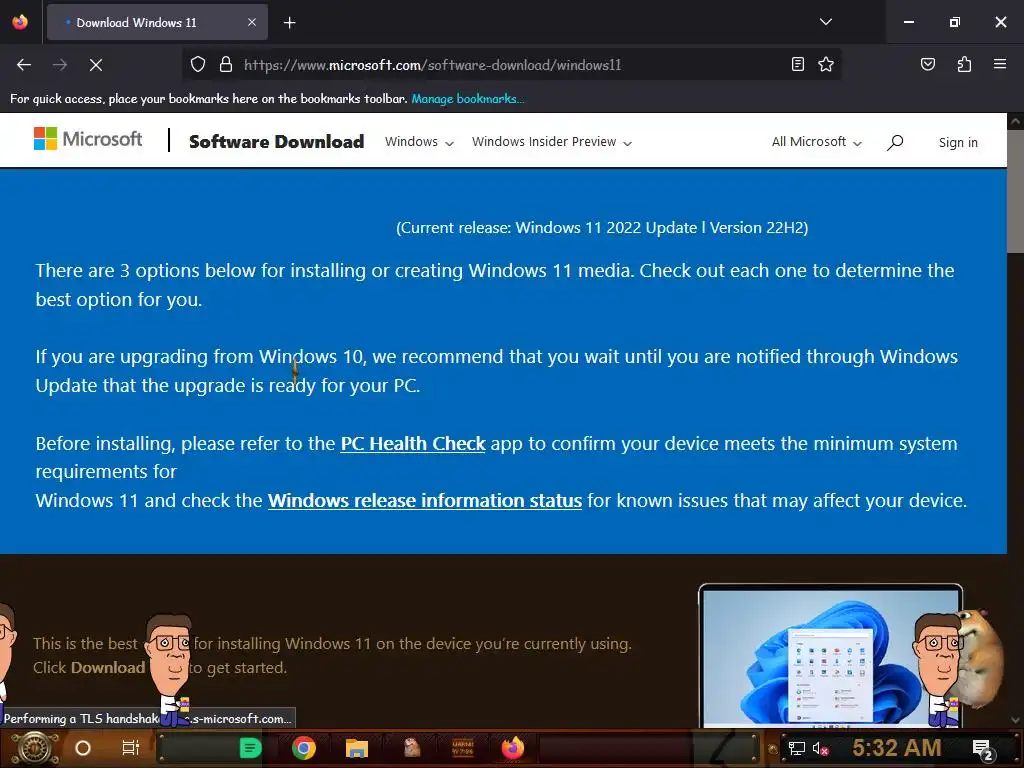Screen dimensions: 1024x768
Task: Click the forward navigation arrow
Action: click(x=60, y=65)
